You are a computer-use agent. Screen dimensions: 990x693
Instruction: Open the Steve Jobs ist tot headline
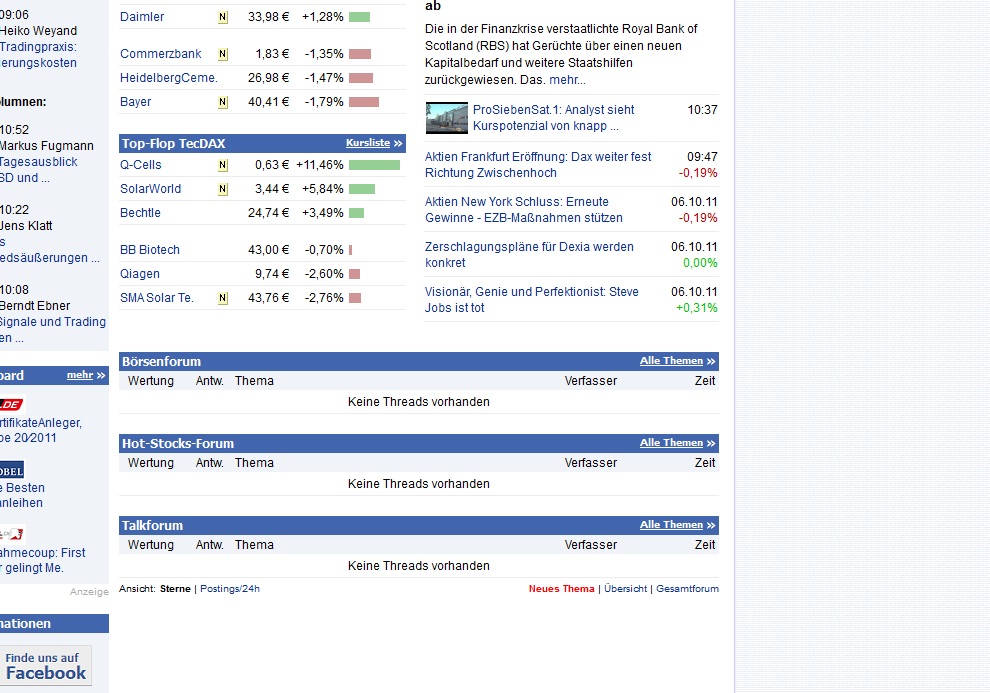[x=532, y=300]
